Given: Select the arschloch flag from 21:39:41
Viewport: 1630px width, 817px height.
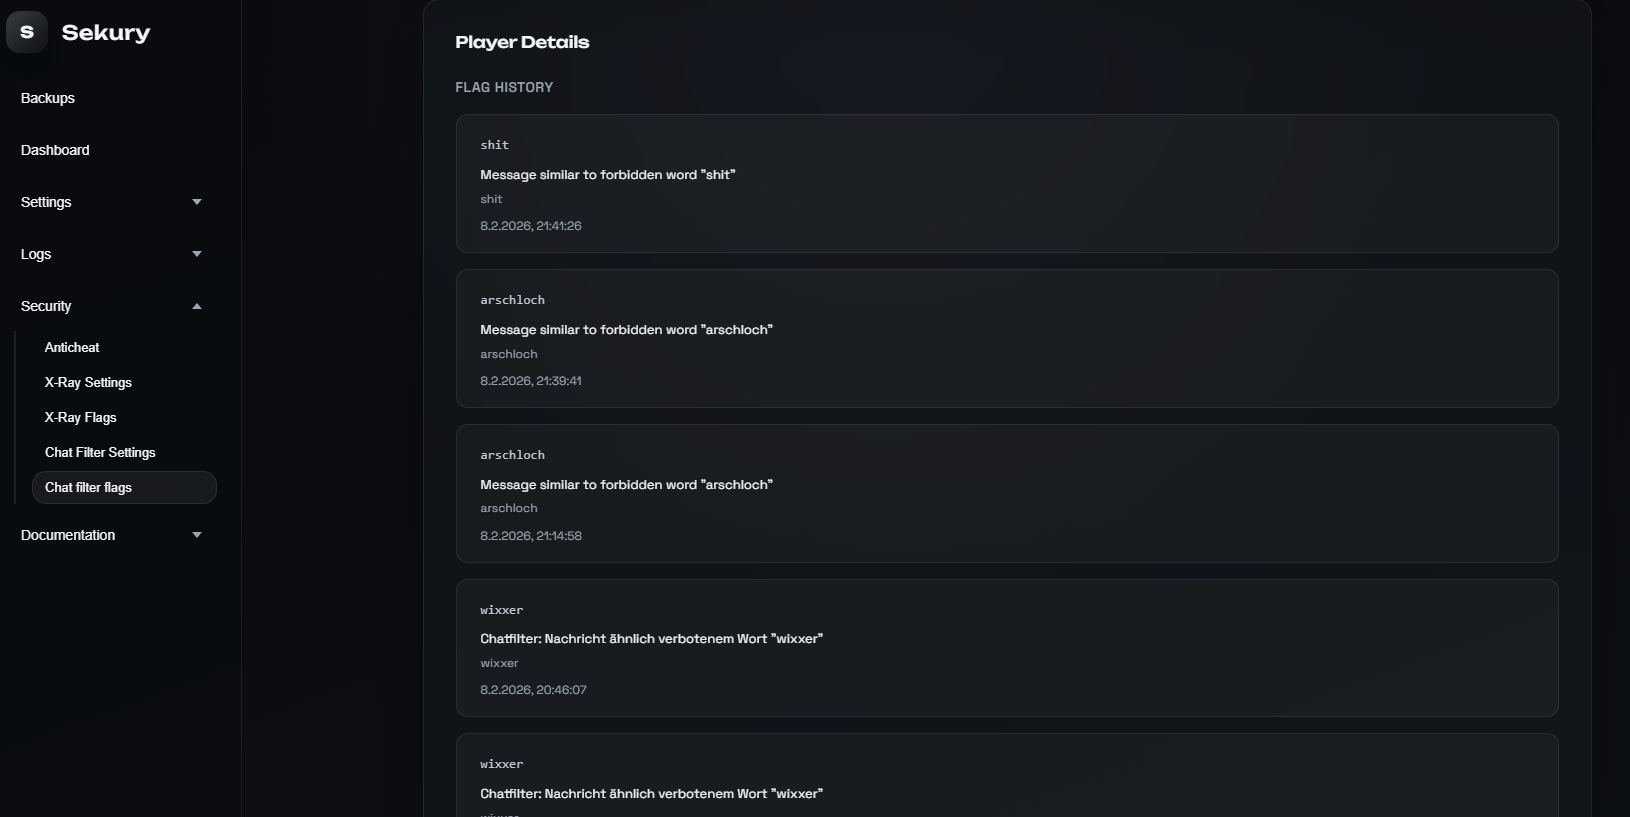Looking at the screenshot, I should pyautogui.click(x=1006, y=338).
